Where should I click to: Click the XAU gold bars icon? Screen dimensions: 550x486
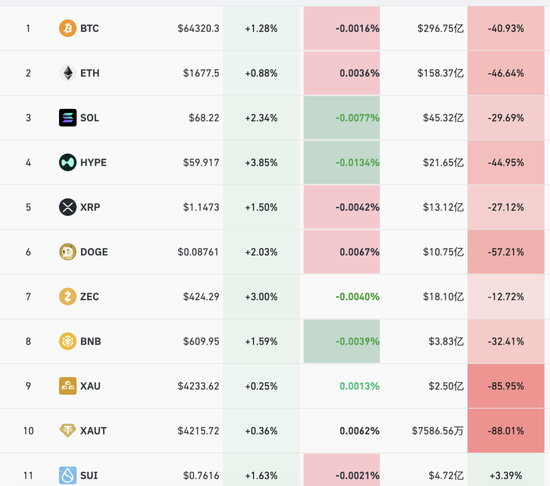pos(68,386)
